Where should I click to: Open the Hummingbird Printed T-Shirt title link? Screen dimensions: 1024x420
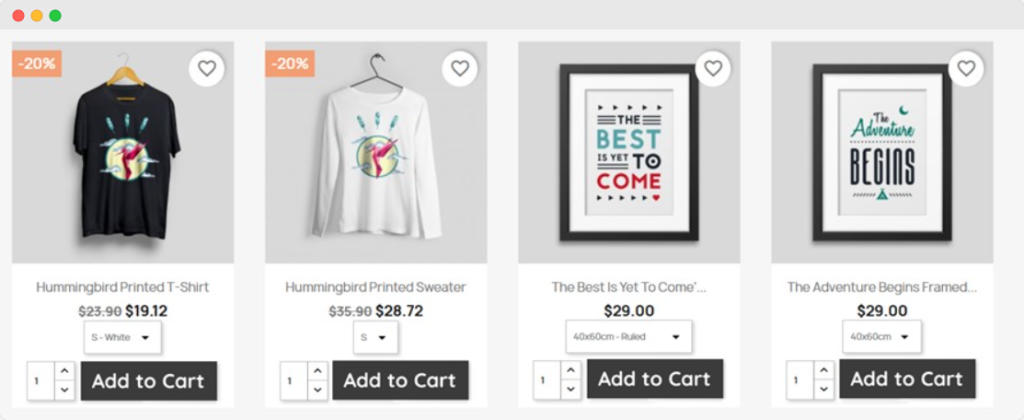coord(122,287)
